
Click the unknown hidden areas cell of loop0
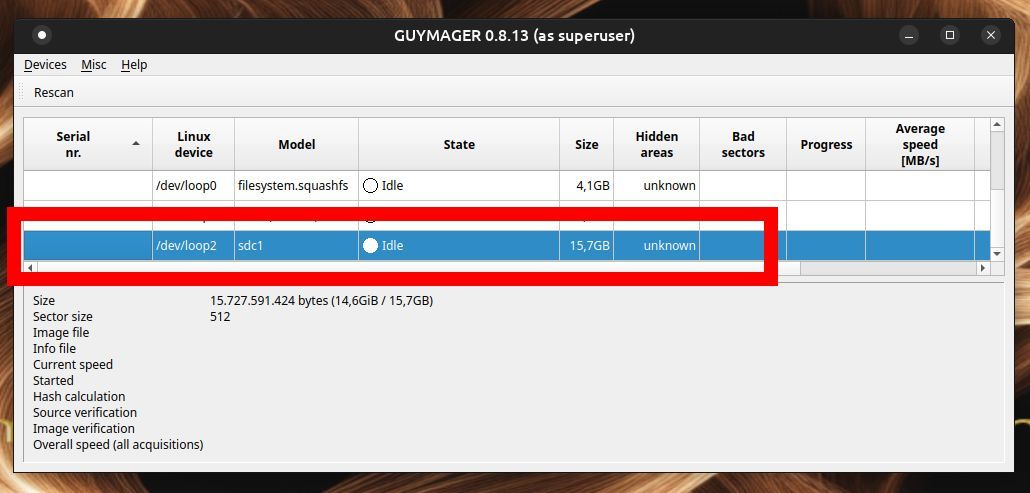pyautogui.click(x=656, y=186)
